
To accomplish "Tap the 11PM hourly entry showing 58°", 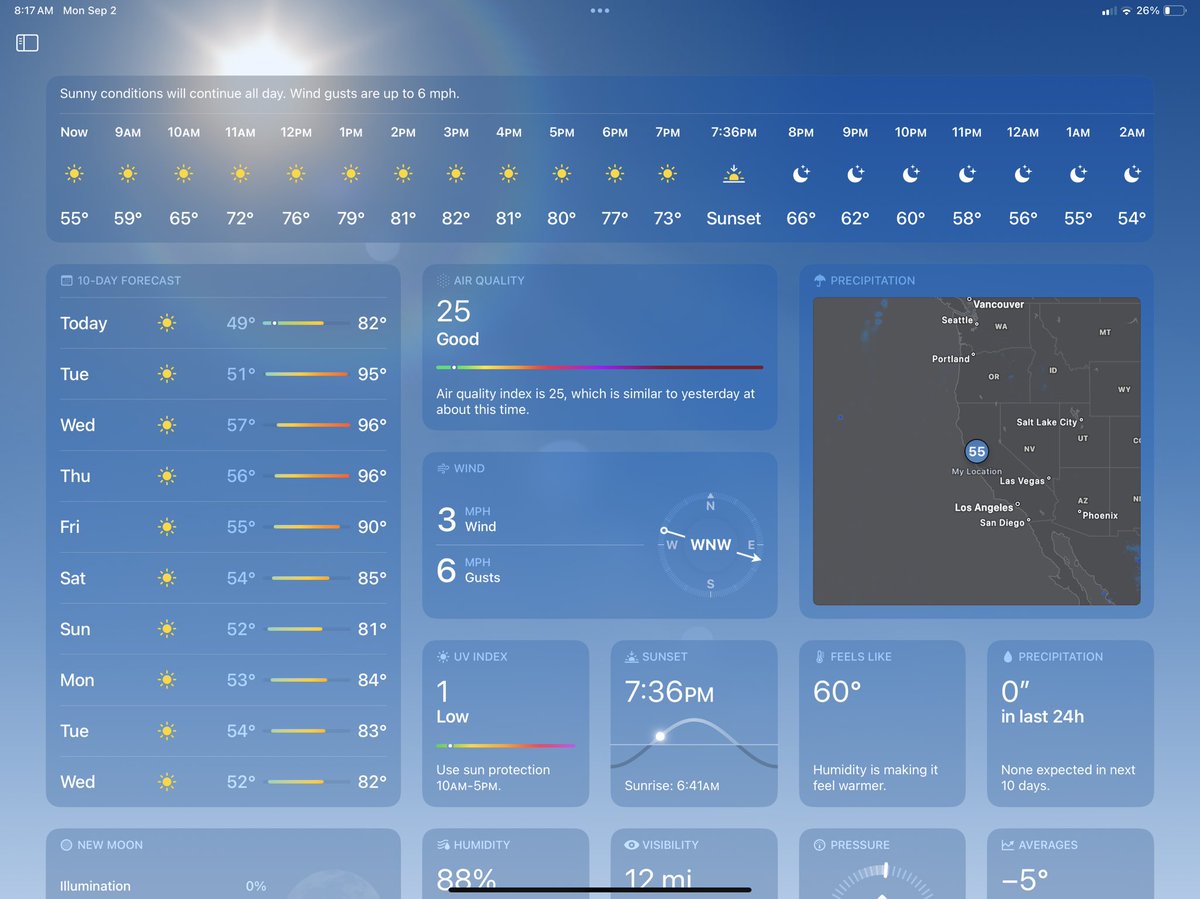I will click(x=967, y=175).
